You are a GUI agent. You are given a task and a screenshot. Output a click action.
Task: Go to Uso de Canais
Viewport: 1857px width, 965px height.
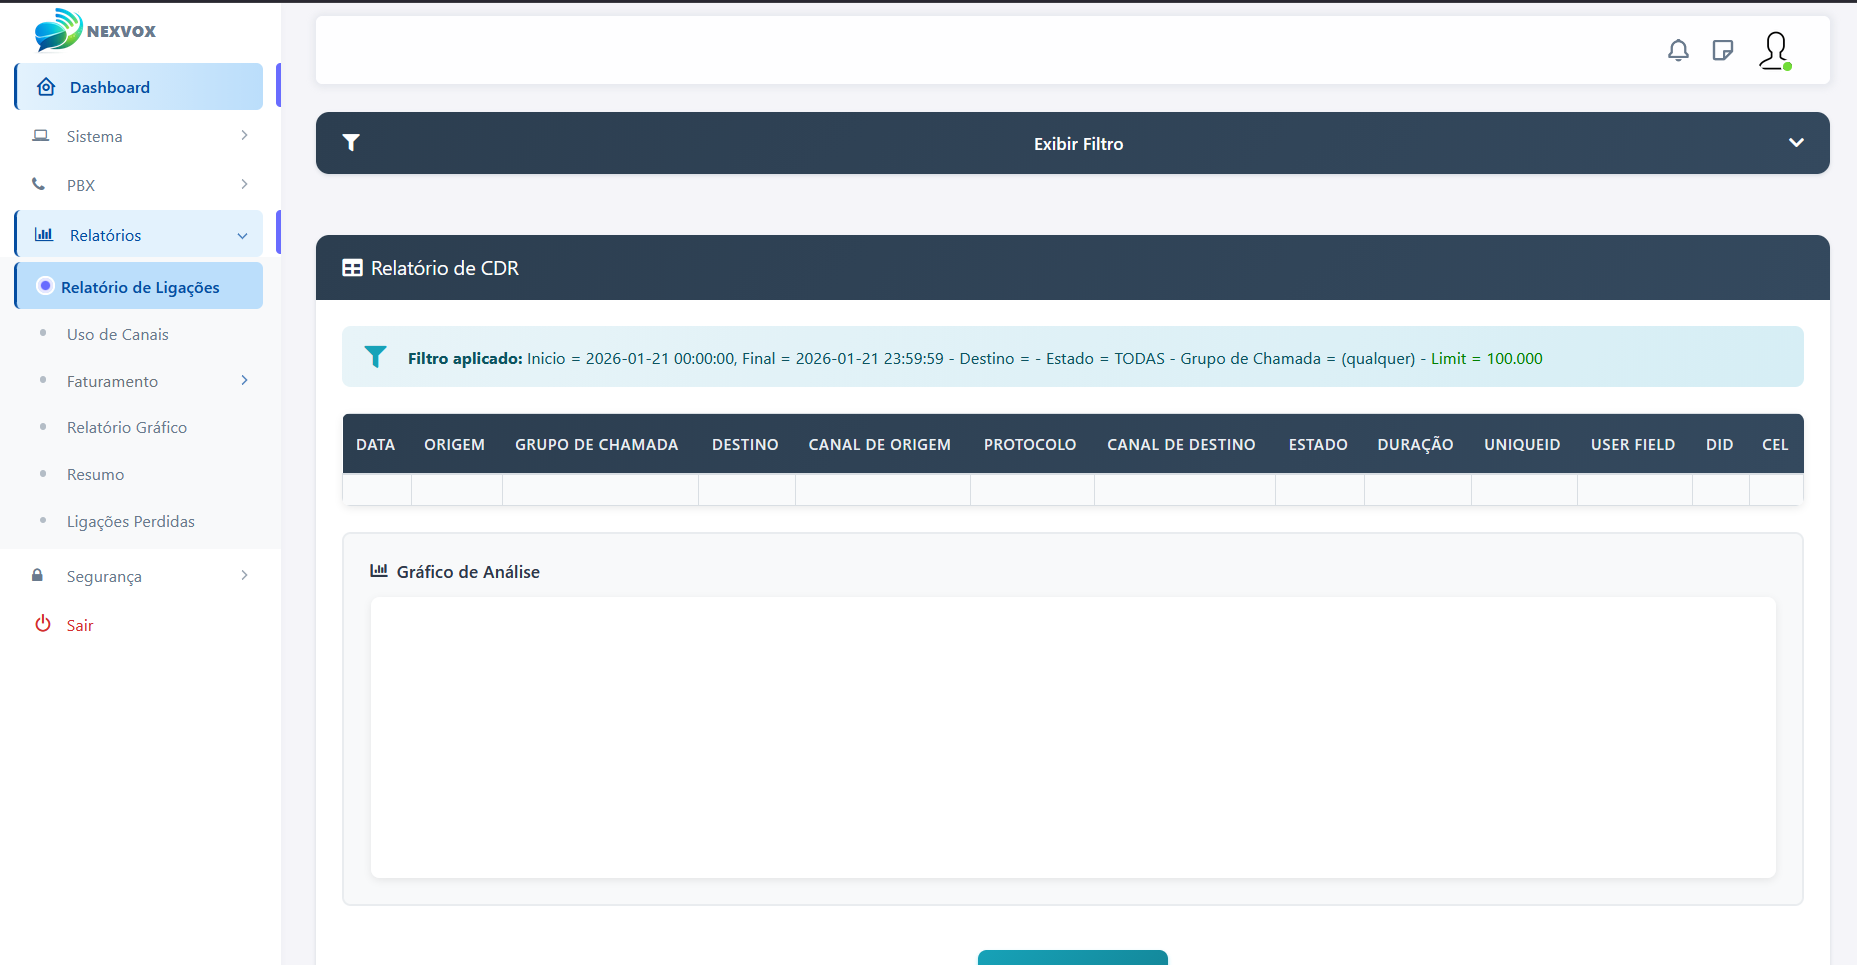(117, 334)
